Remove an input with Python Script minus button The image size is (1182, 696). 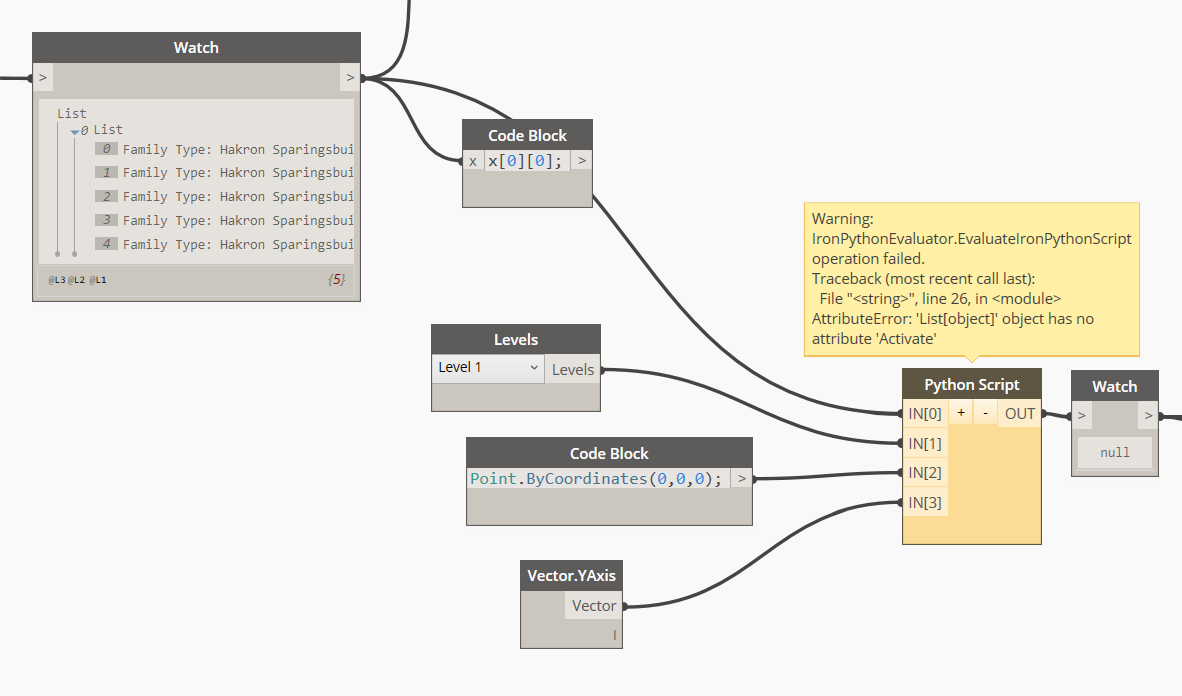click(984, 413)
